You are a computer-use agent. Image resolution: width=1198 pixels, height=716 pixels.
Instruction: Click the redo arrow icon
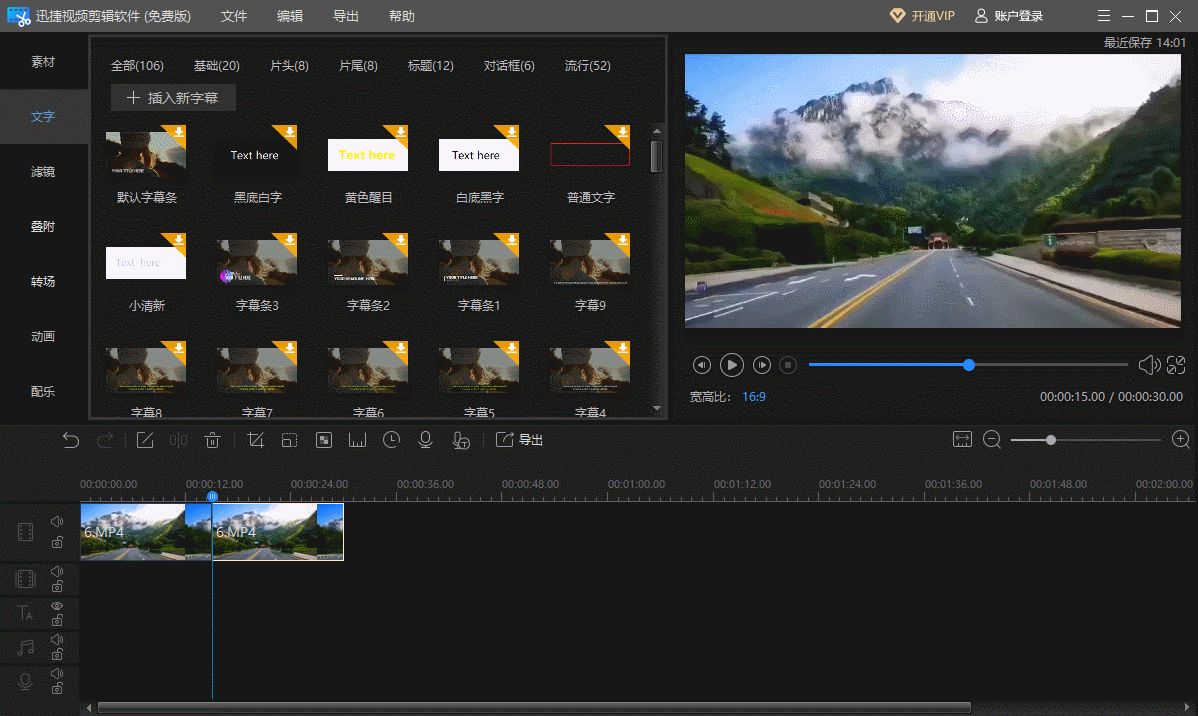tap(105, 440)
